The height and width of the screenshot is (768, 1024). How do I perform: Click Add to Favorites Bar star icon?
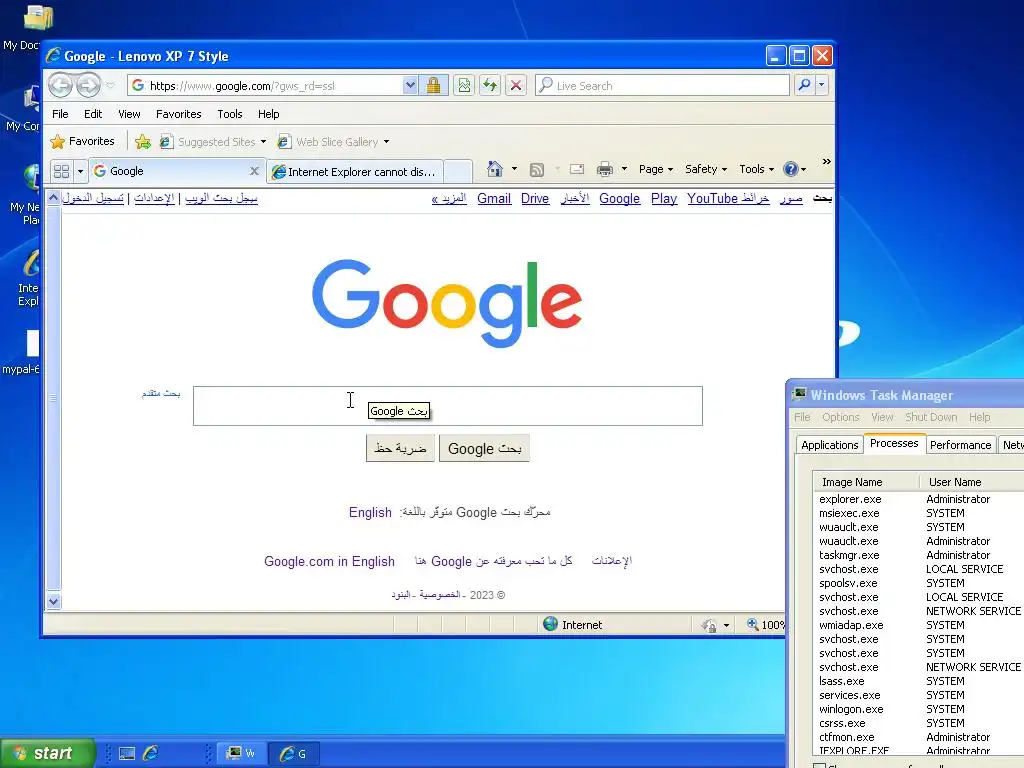(x=142, y=141)
